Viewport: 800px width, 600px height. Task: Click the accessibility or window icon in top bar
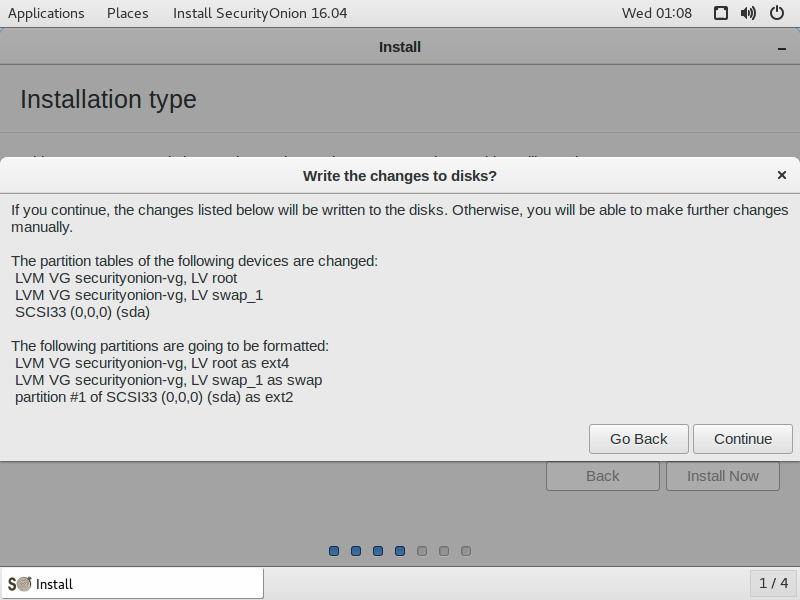(x=720, y=13)
